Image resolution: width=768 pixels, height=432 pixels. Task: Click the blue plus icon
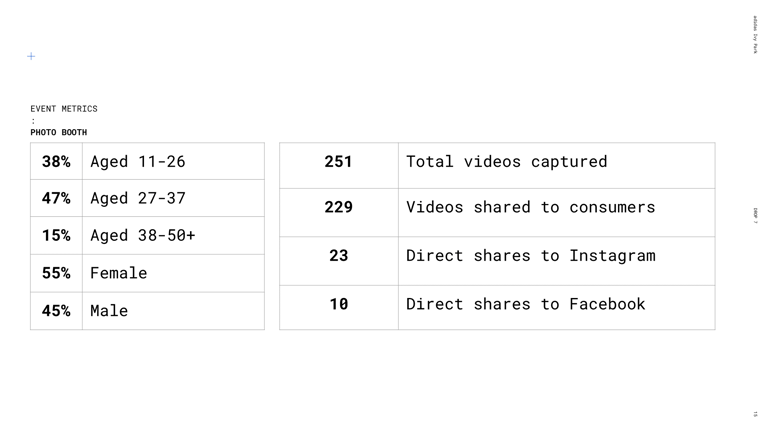click(31, 56)
